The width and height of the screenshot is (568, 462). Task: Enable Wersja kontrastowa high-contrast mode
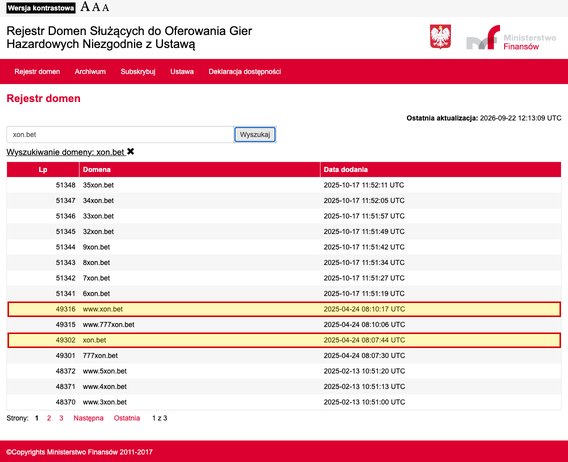pos(41,8)
